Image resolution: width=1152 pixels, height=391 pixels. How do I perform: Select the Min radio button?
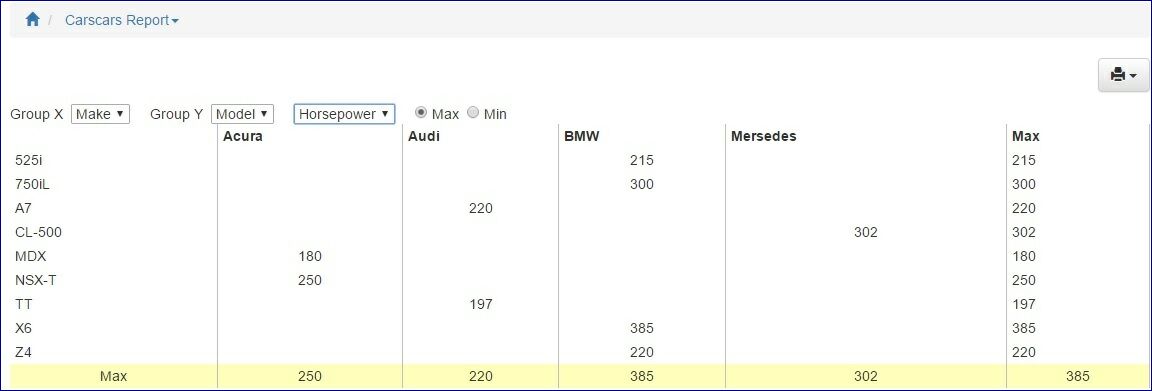473,112
